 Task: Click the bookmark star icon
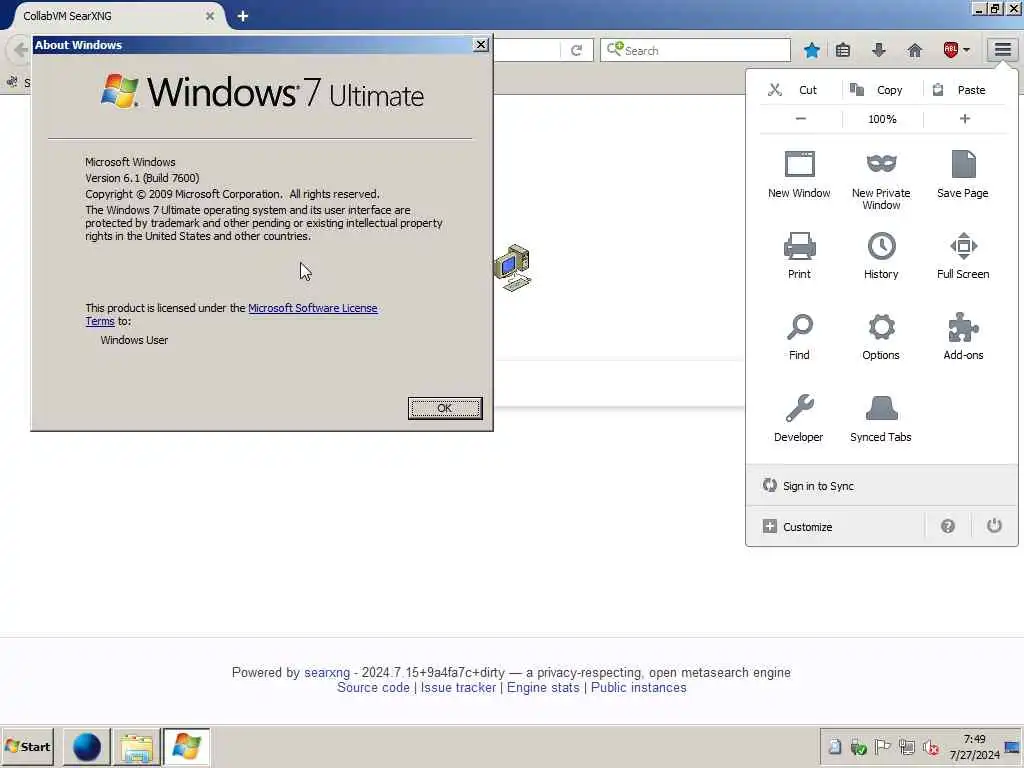point(812,50)
